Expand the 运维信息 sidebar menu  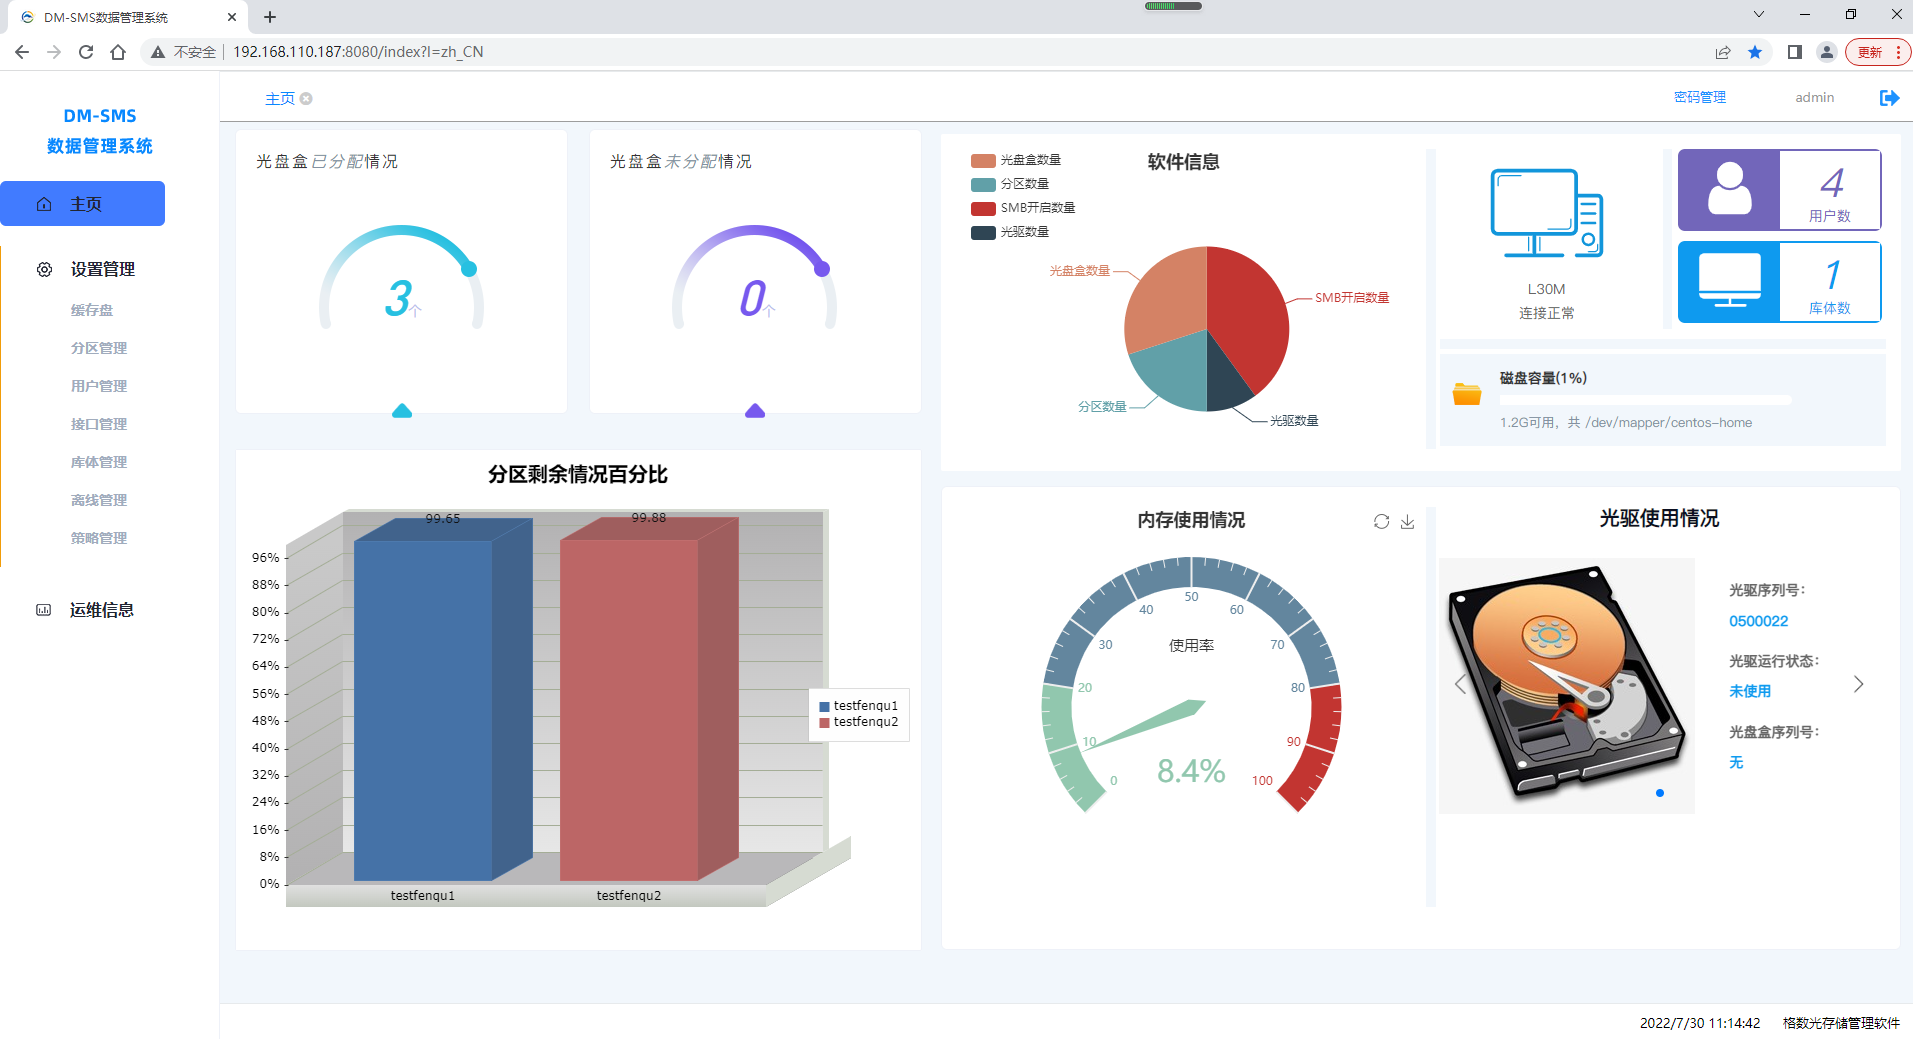[x=101, y=610]
